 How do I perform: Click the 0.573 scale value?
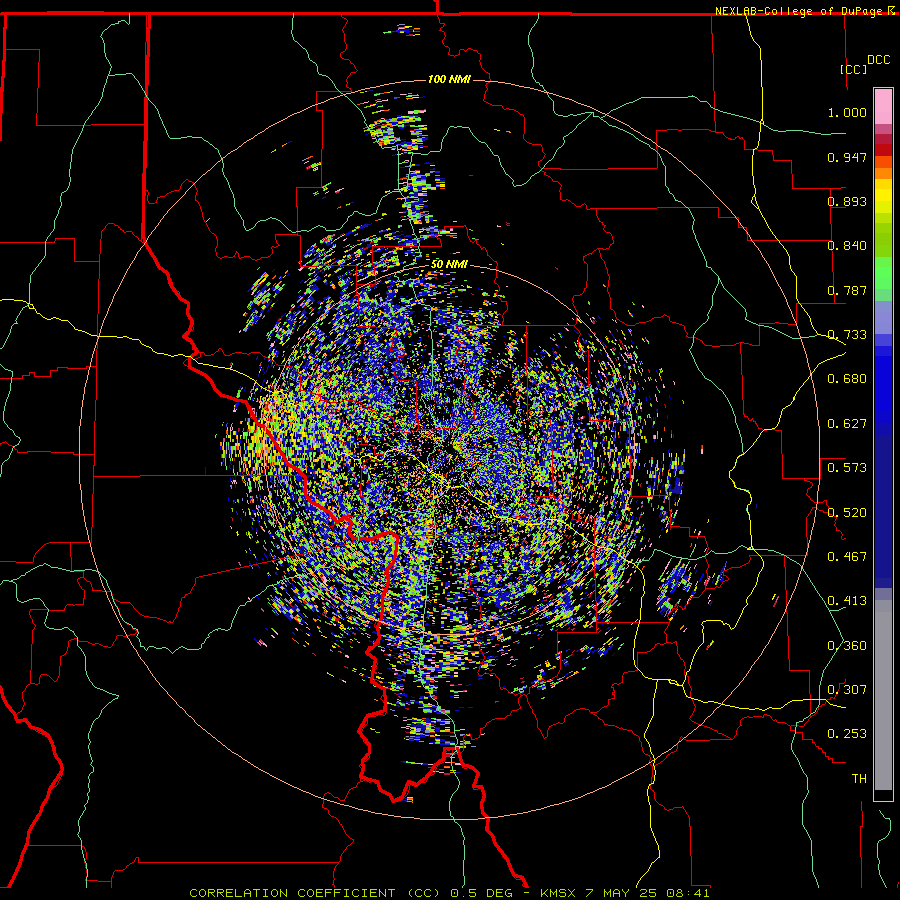click(847, 468)
